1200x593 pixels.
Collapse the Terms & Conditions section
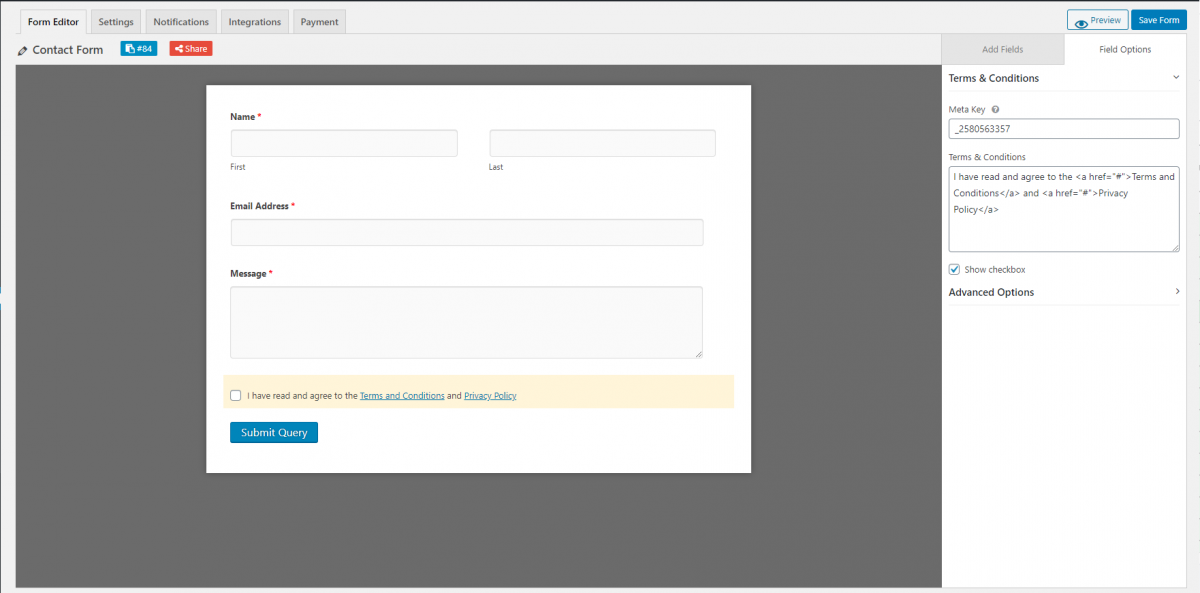[x=1176, y=78]
